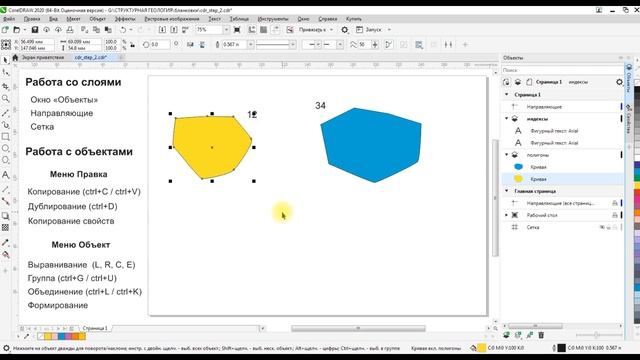Viewport: 640px width, 360px height.
Task: Select the Crop tool
Action: click(x=5, y=86)
